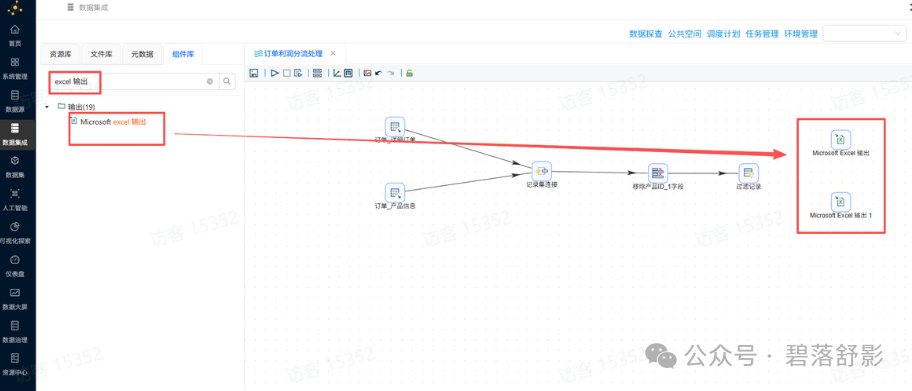Open the environment dropdown at top right
Screen dimensions: 912x391
863,34
